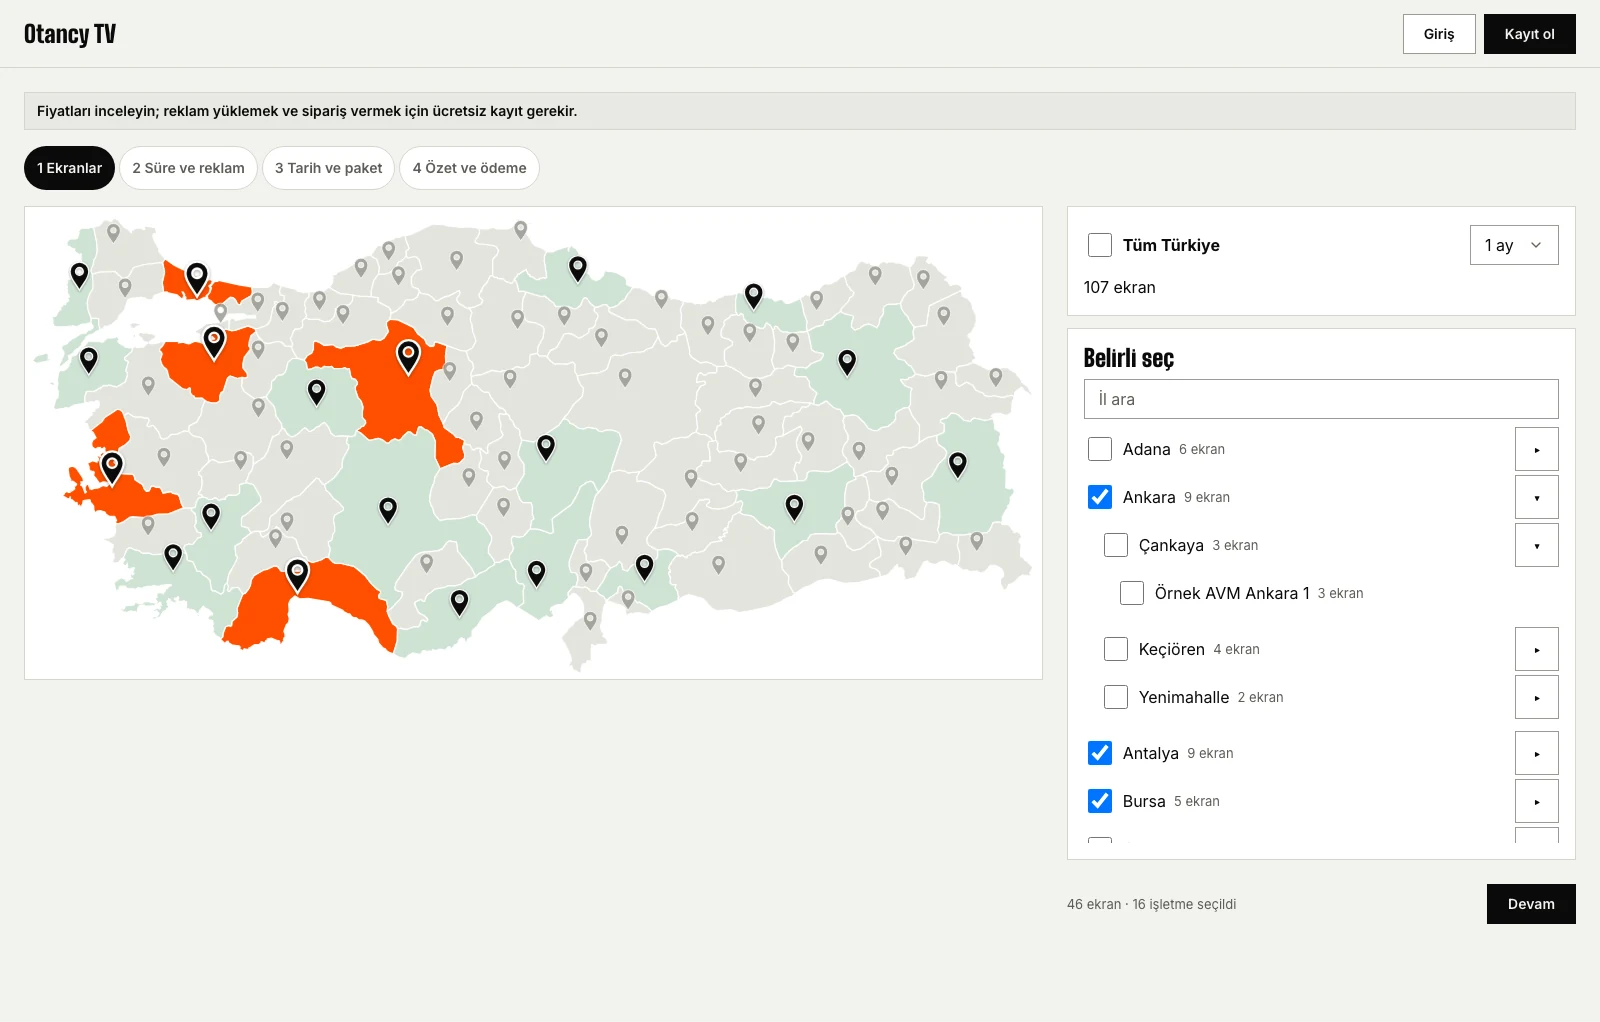Open step 3 Tarih ve paket
This screenshot has height=1022, width=1600.
point(329,168)
